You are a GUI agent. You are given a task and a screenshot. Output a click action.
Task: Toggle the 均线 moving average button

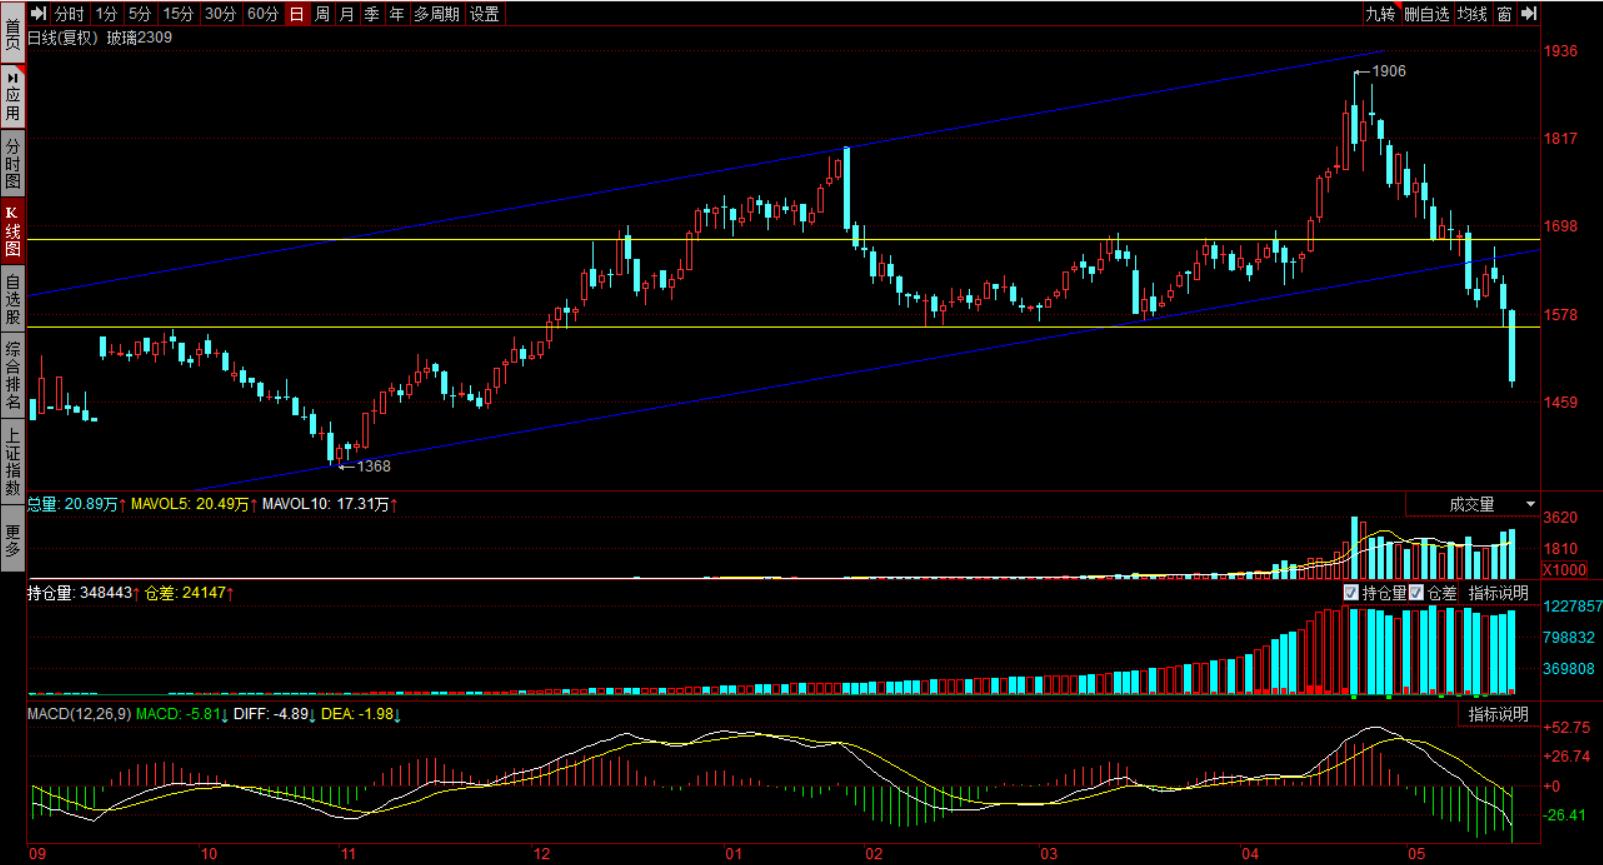(1472, 14)
